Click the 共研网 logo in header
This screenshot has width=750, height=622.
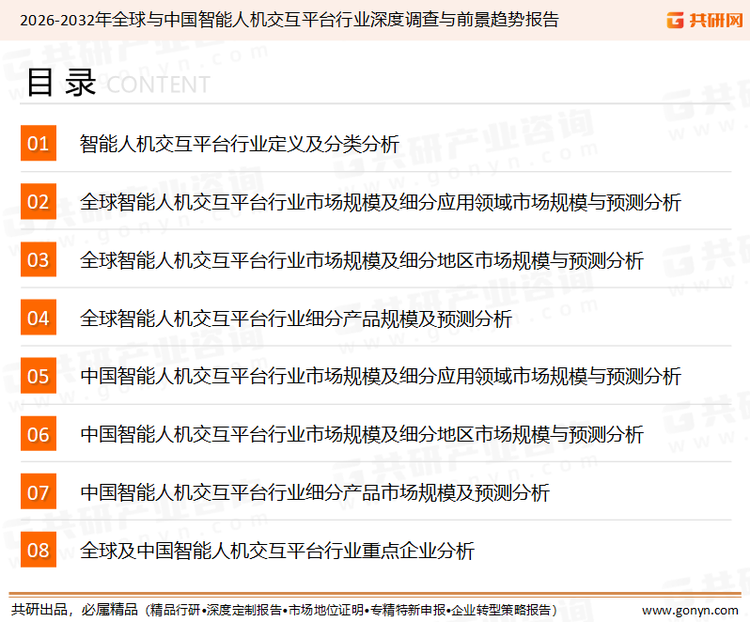(705, 20)
